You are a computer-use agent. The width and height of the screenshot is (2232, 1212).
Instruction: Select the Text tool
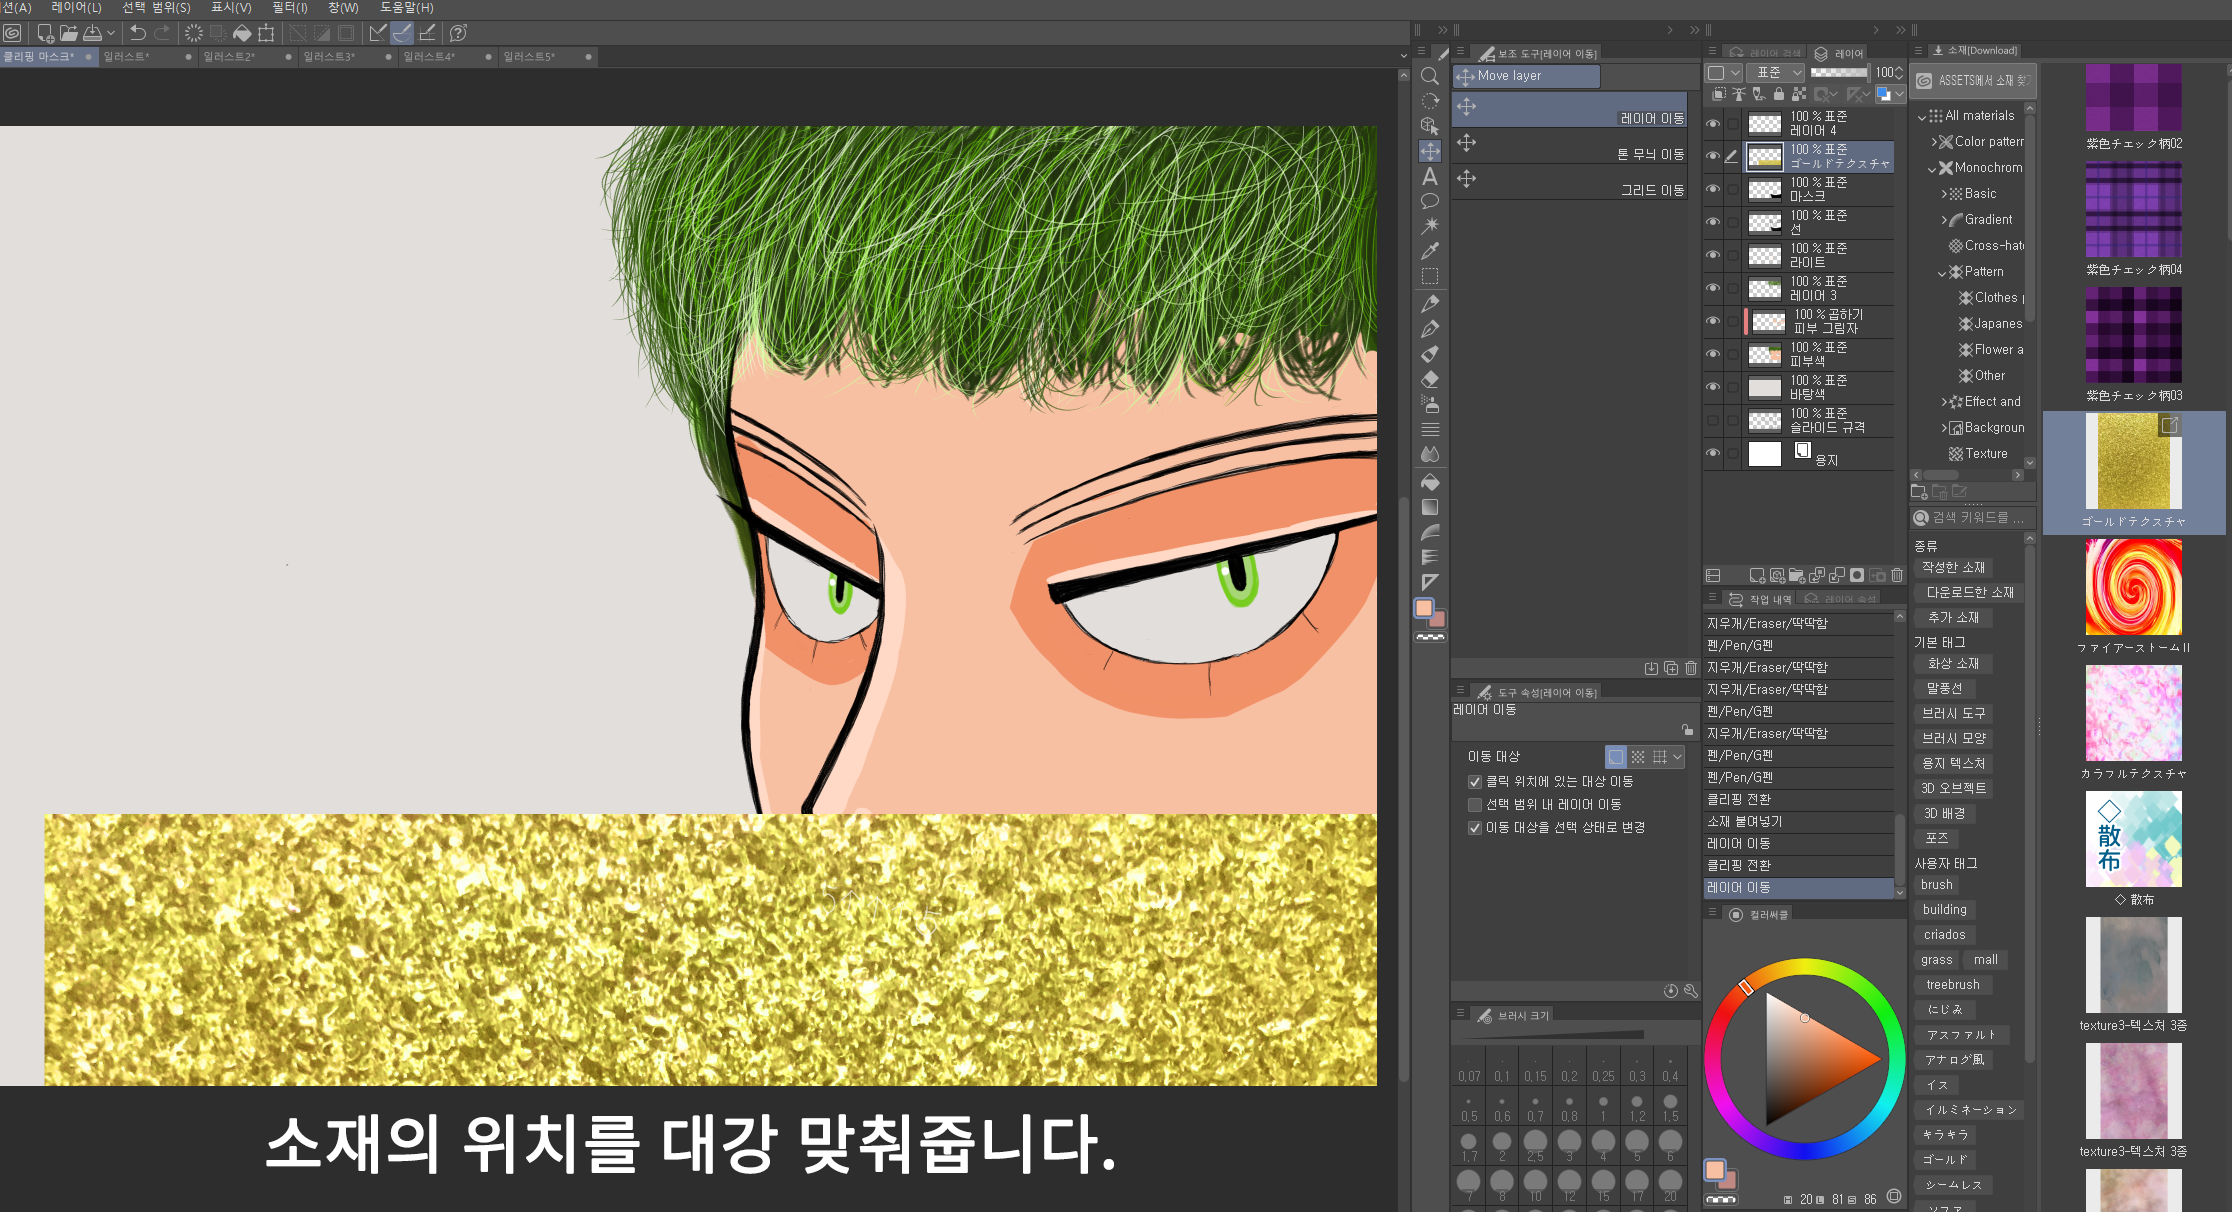(1430, 177)
